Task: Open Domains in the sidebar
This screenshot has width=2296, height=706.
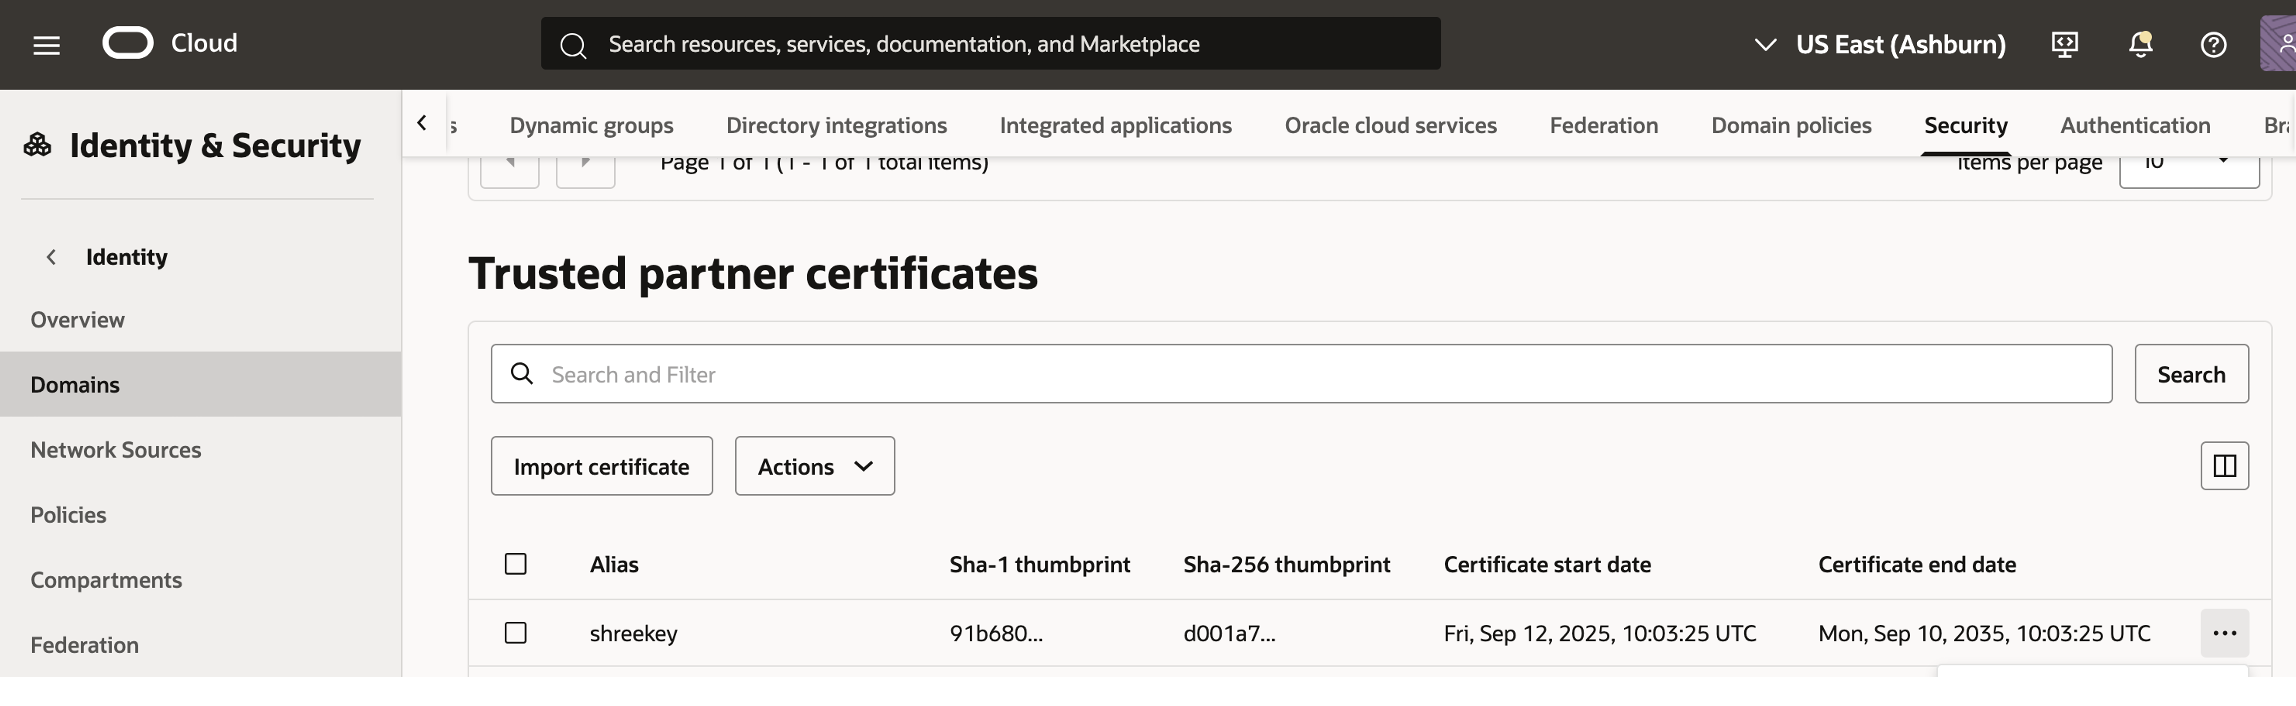Action: (200, 384)
